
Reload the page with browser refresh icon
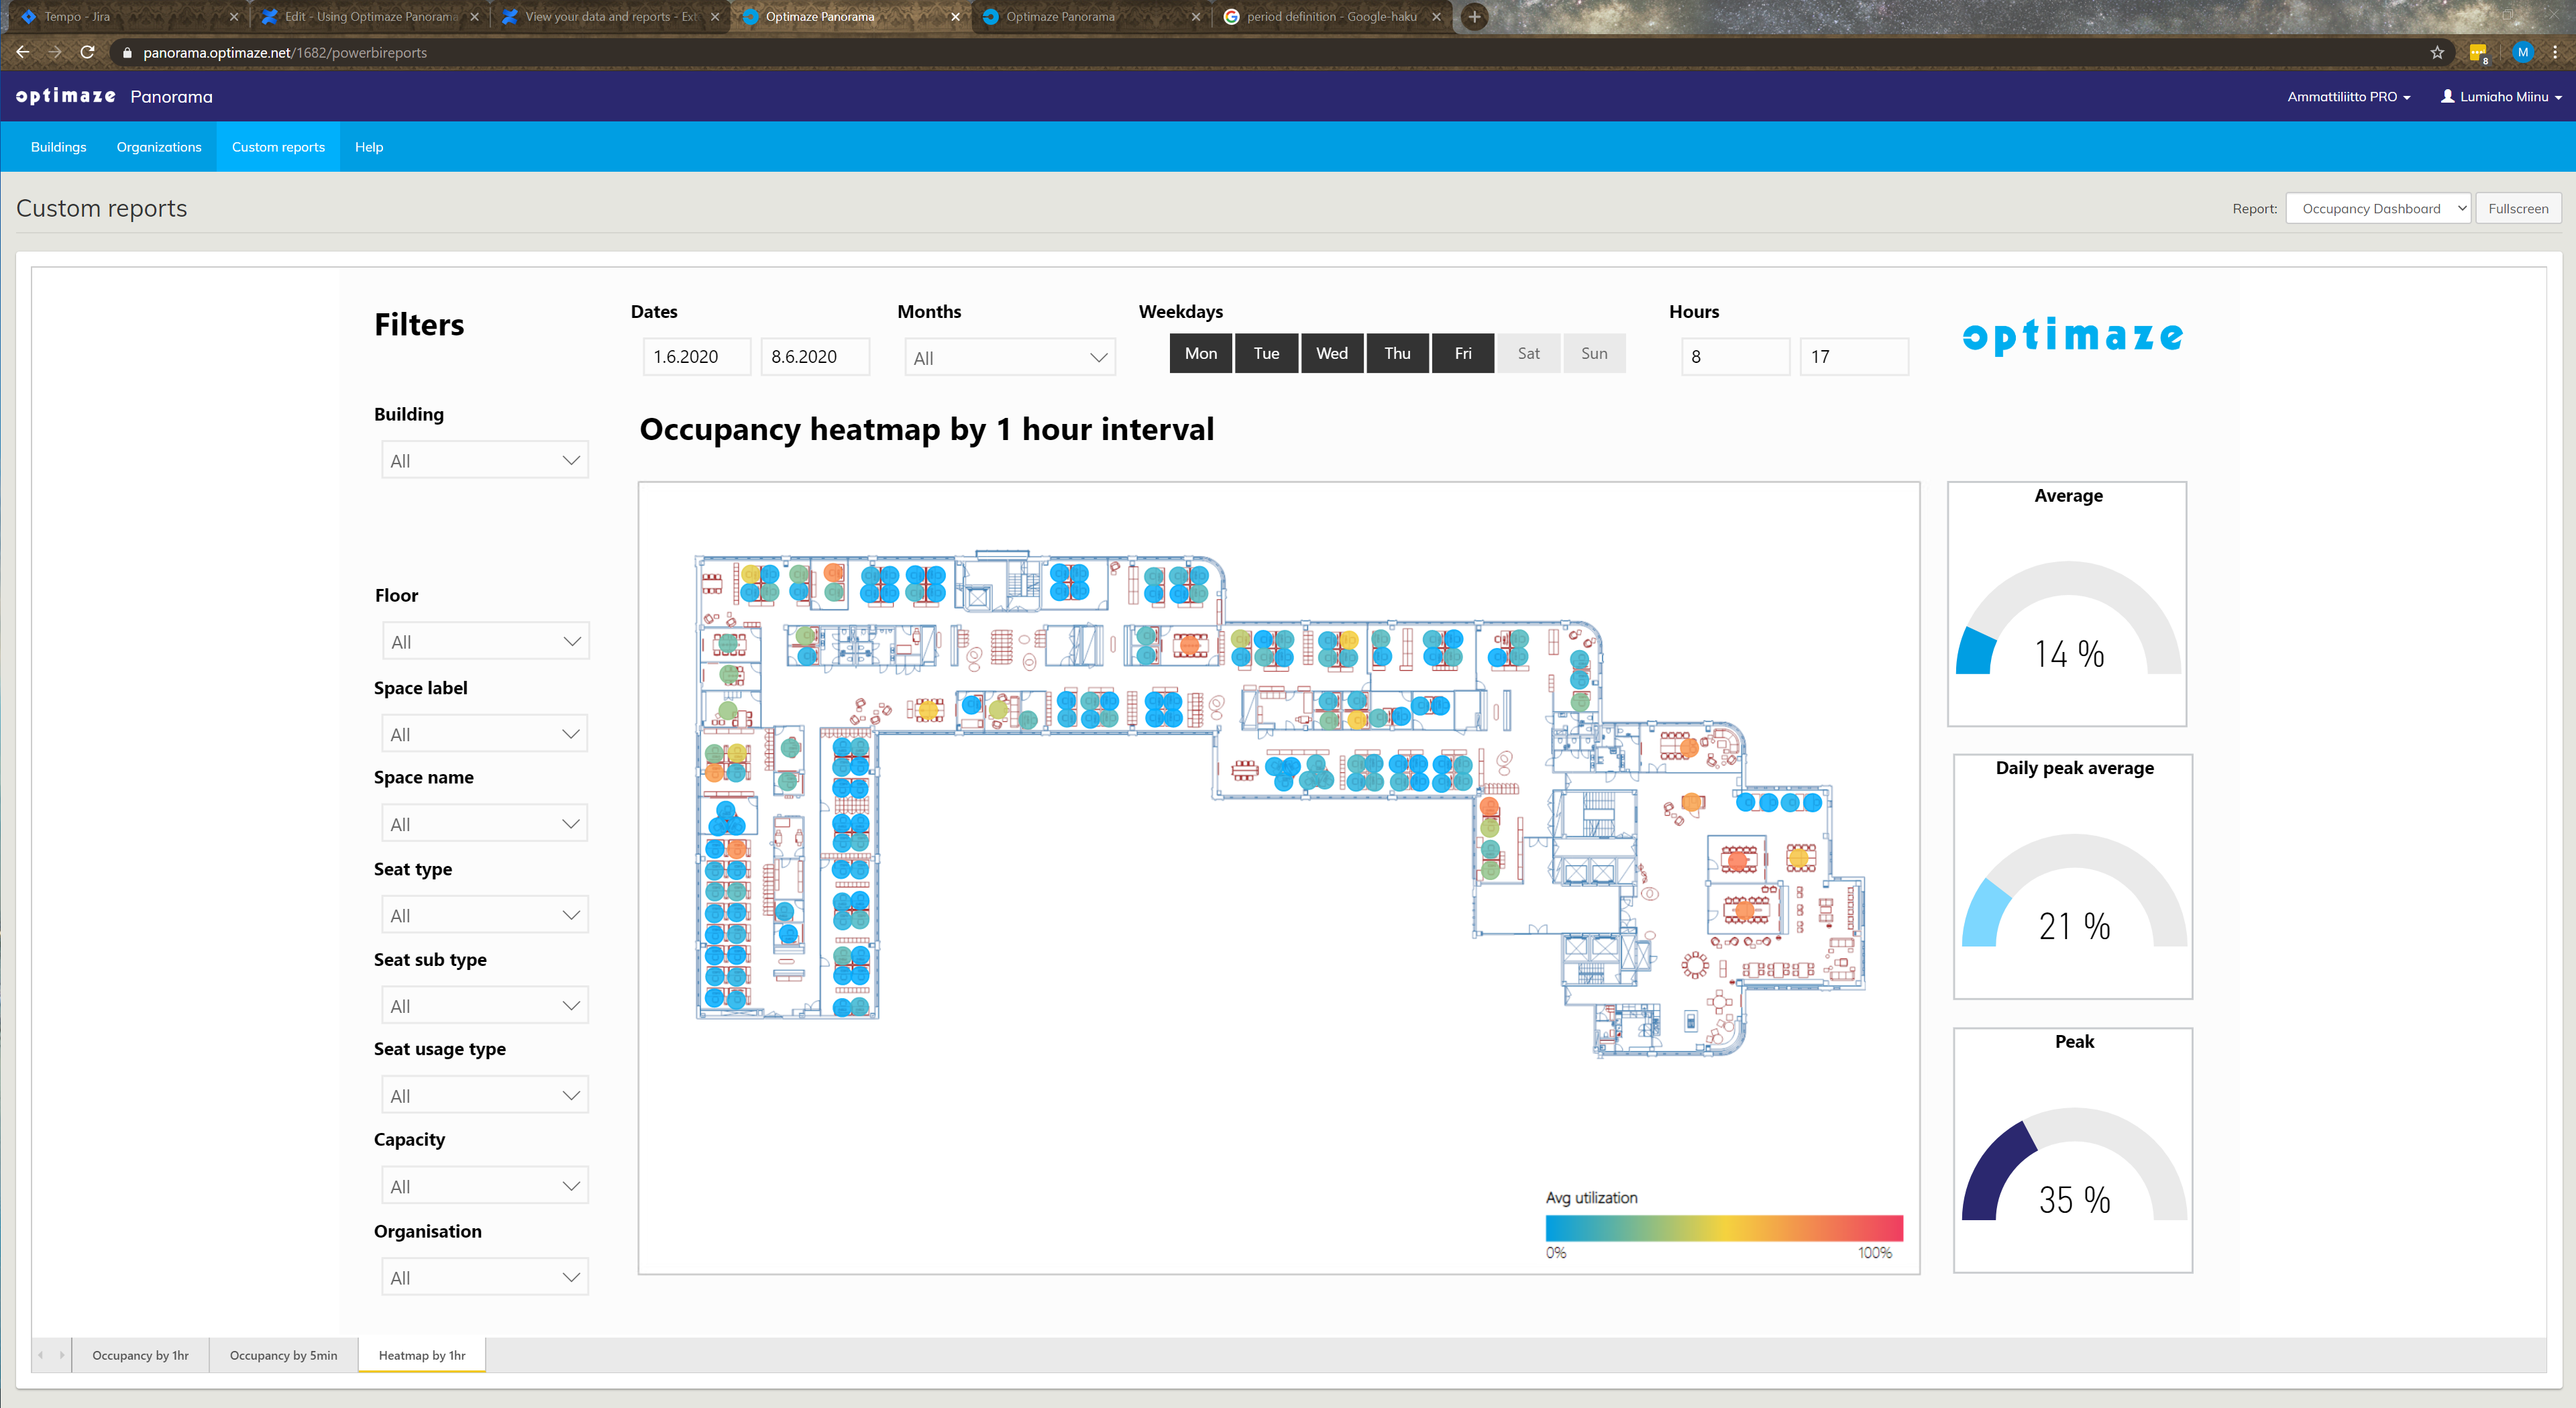point(88,52)
